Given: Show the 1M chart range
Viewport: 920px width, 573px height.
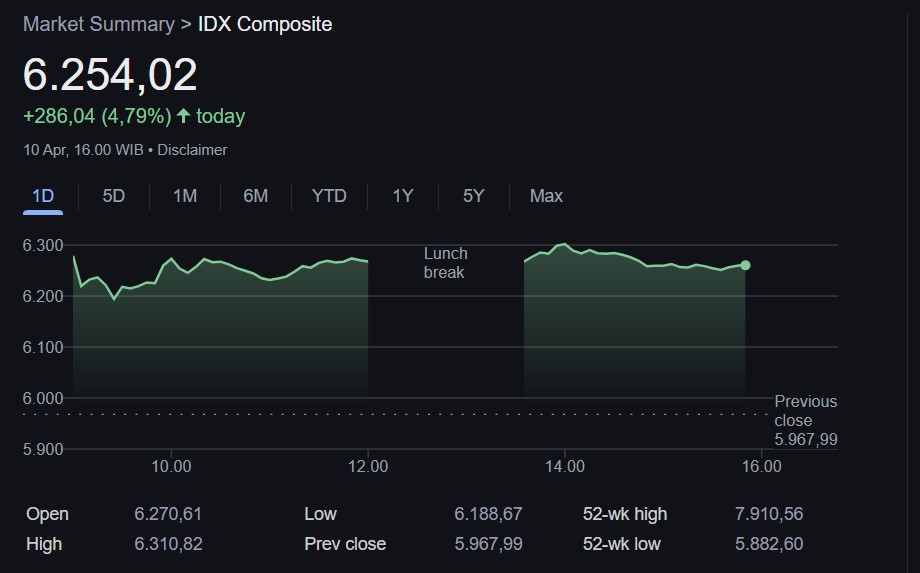Looking at the screenshot, I should tap(185, 196).
